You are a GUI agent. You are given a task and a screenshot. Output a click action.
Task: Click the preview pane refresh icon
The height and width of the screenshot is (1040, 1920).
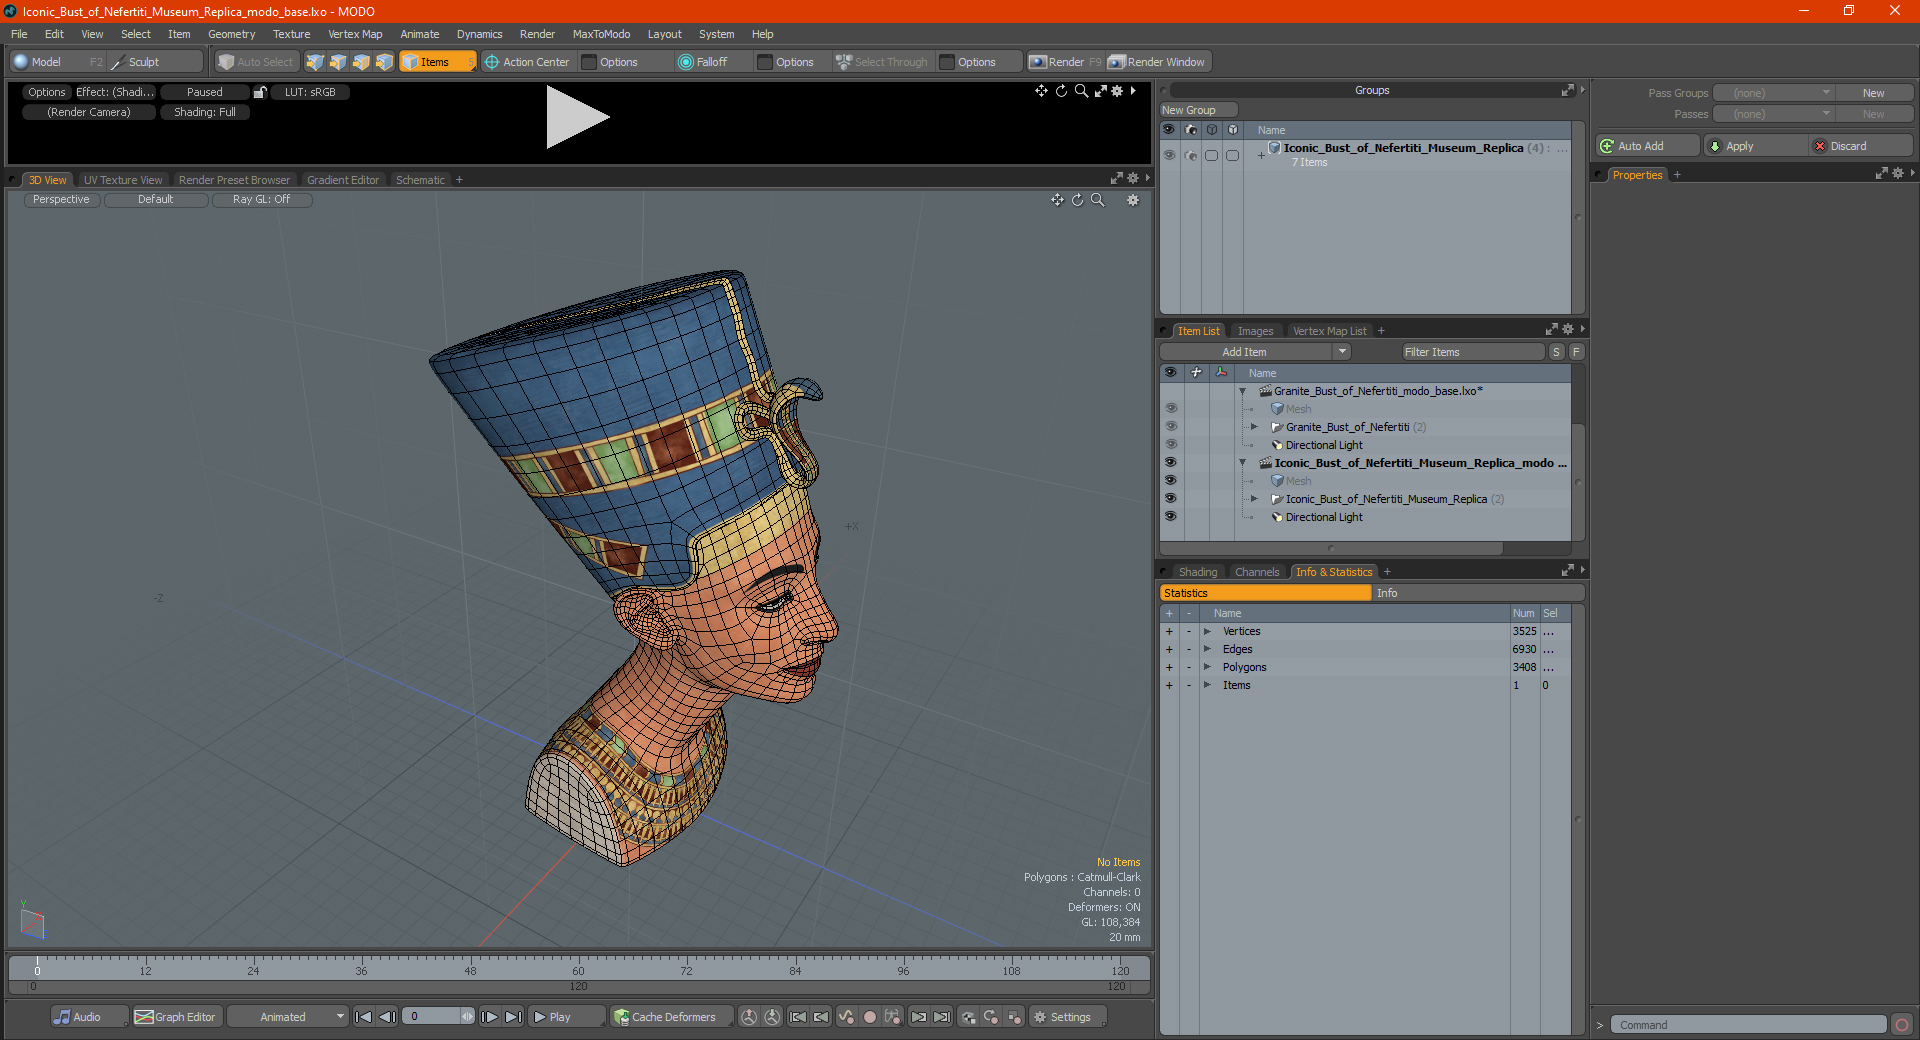[x=1061, y=91]
